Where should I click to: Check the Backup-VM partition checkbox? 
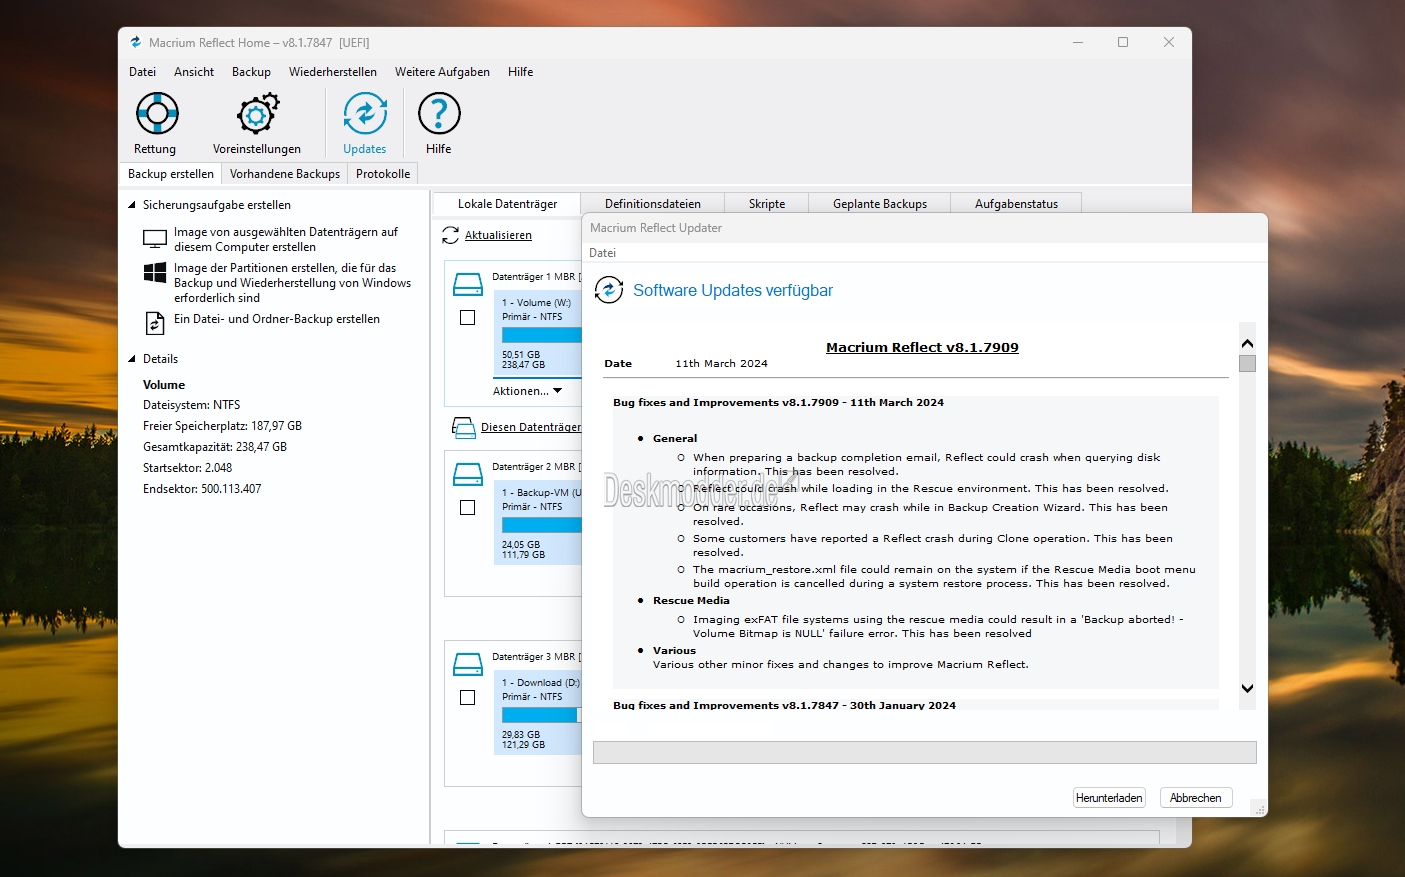tap(467, 507)
